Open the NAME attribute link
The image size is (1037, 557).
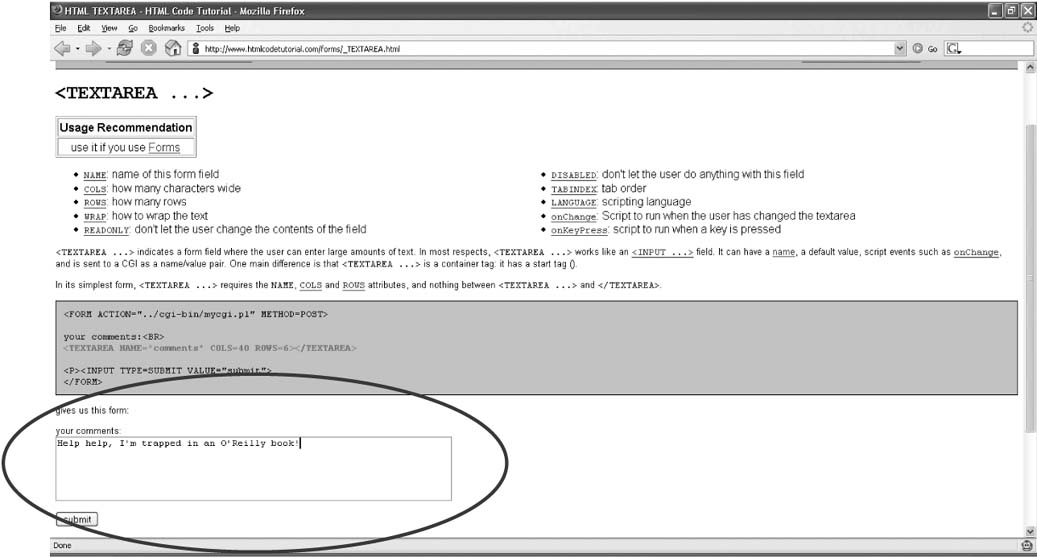(95, 175)
